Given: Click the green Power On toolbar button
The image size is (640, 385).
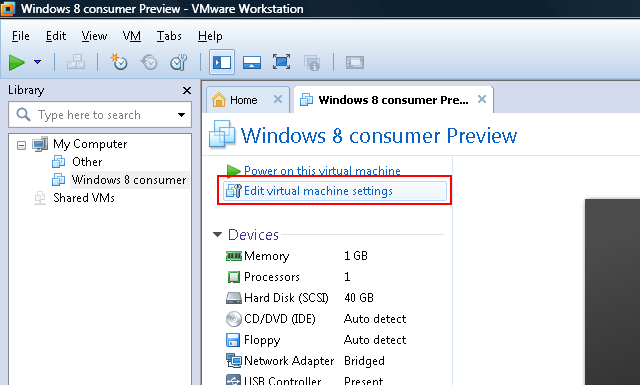Looking at the screenshot, I should 17,62.
